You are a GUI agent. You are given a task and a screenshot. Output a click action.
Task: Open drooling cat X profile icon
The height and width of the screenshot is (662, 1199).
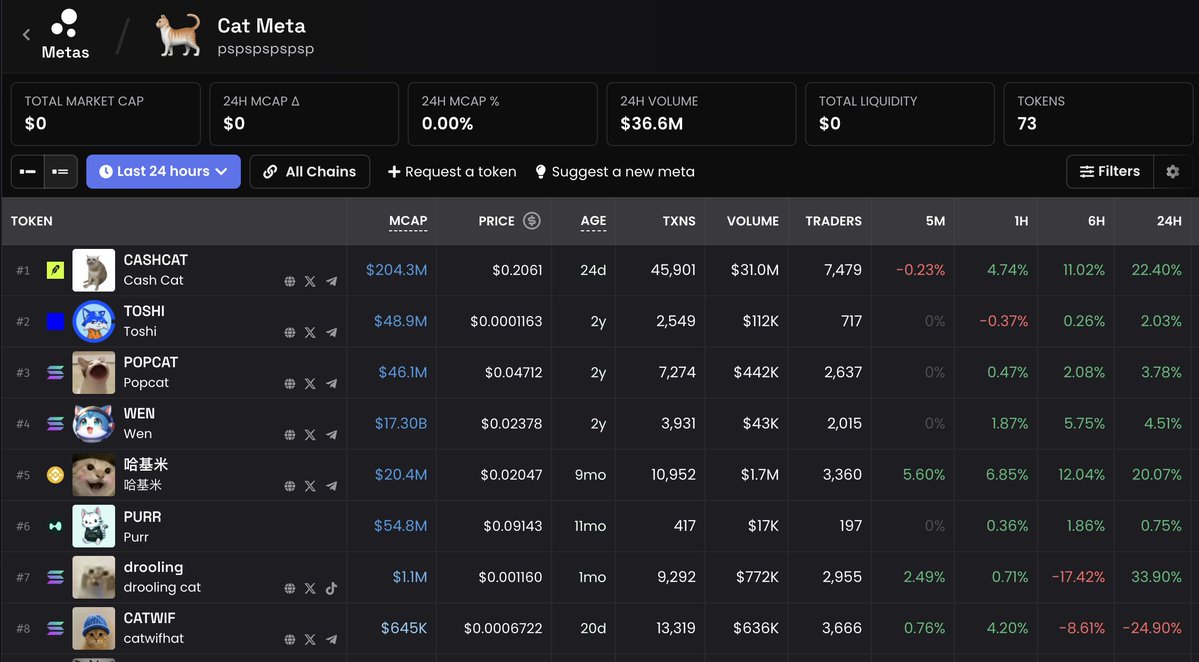[x=310, y=589]
